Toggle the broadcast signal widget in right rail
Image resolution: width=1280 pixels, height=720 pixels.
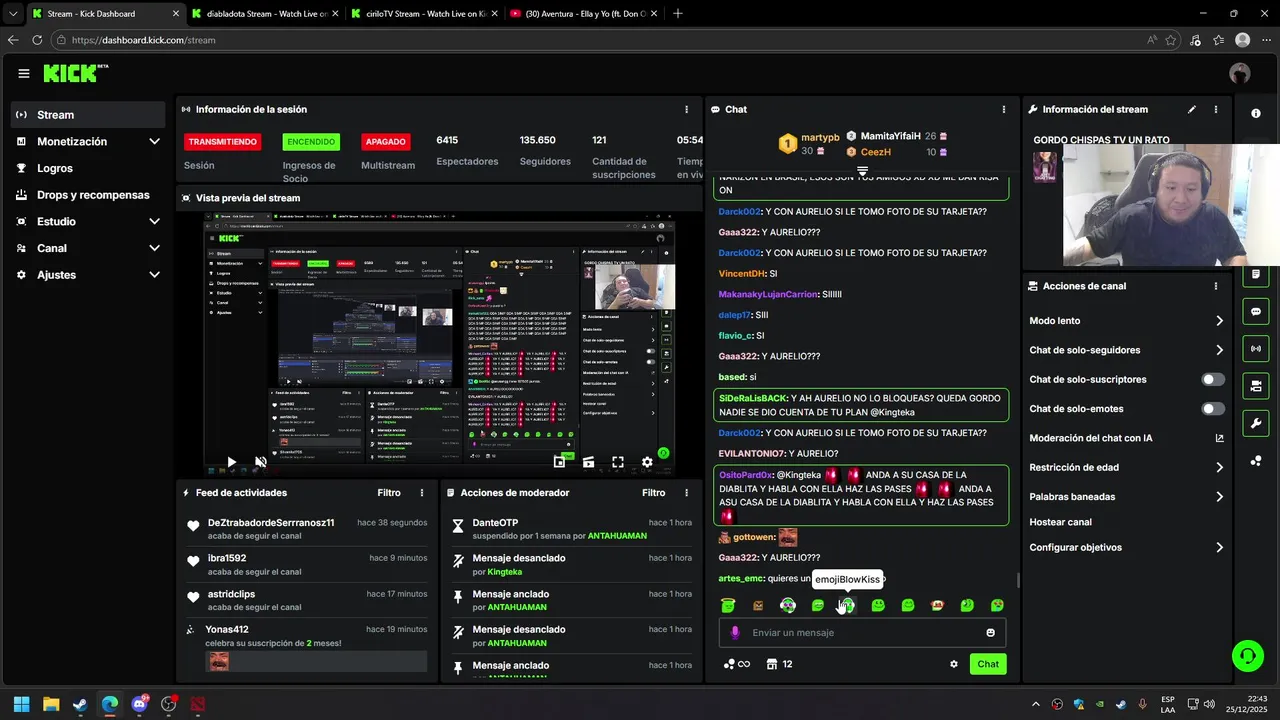point(1256,348)
